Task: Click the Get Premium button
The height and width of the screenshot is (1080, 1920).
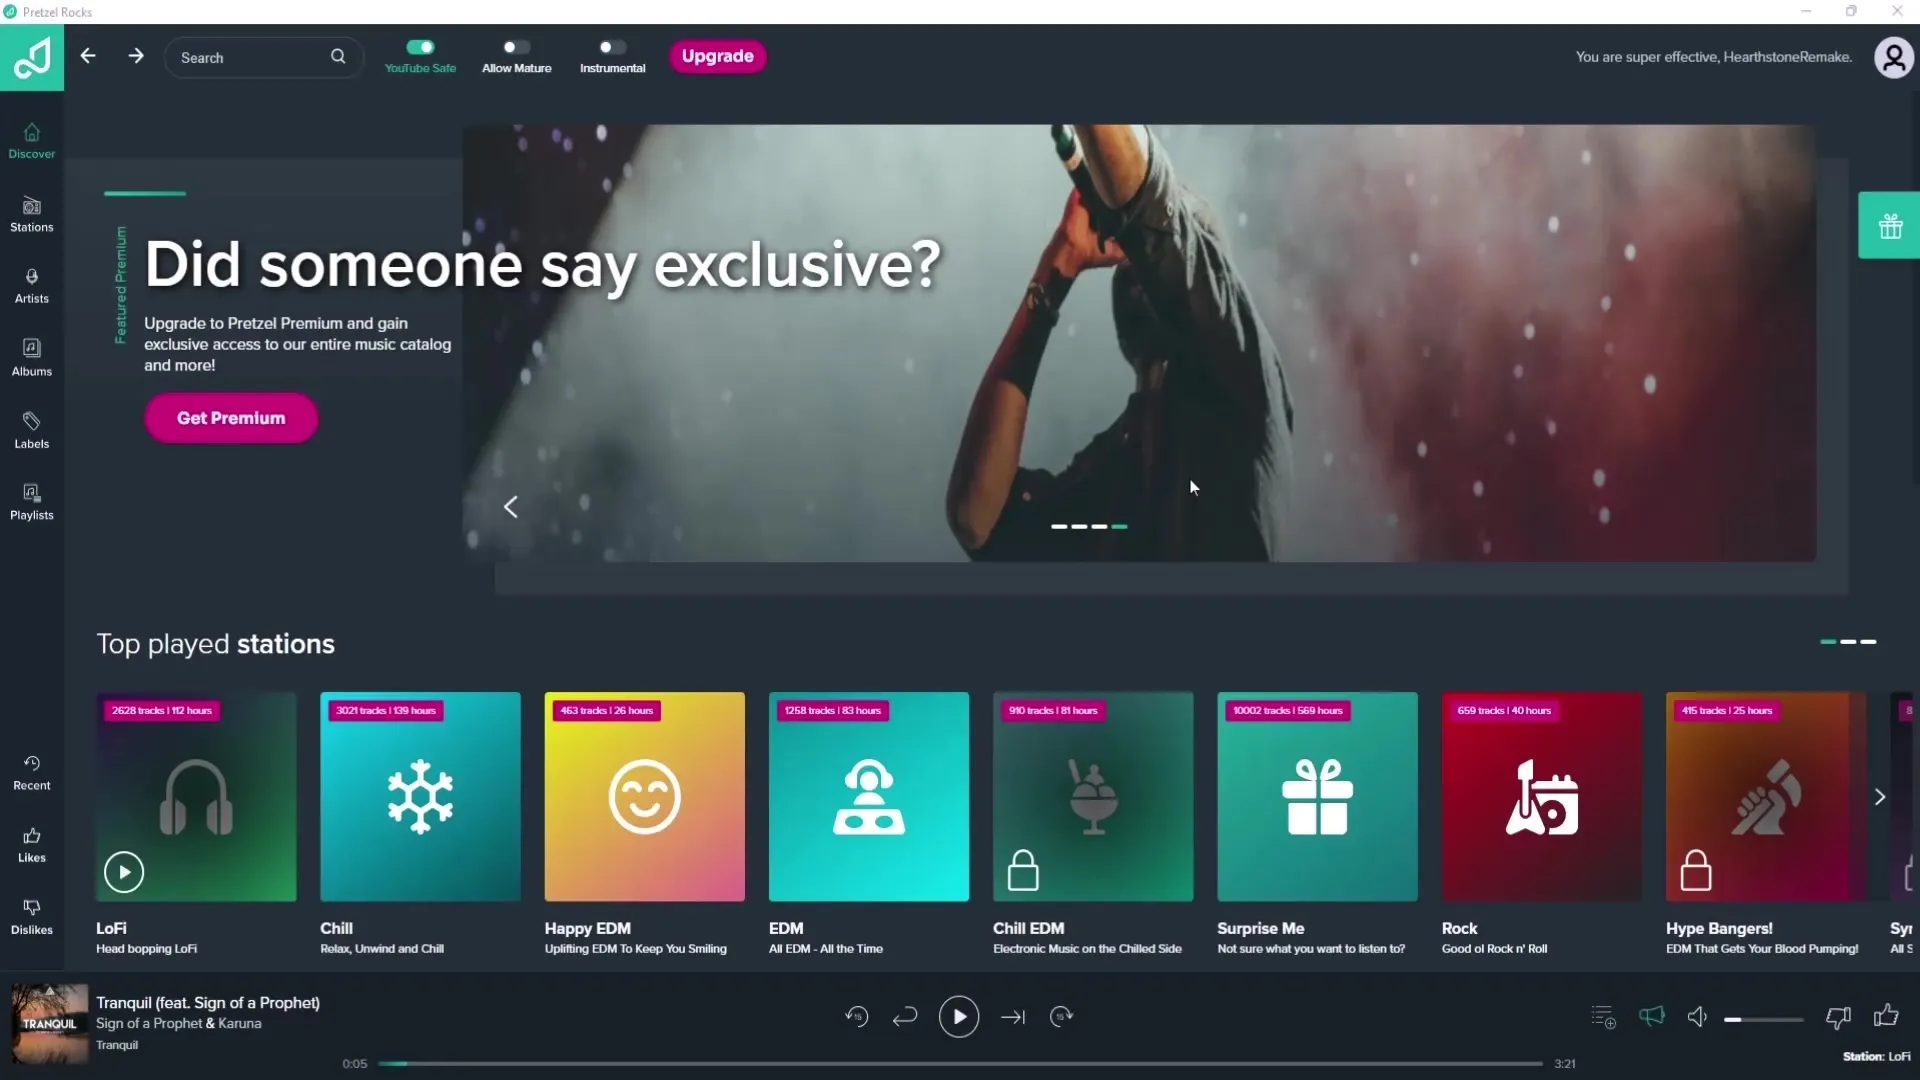Action: click(x=231, y=418)
